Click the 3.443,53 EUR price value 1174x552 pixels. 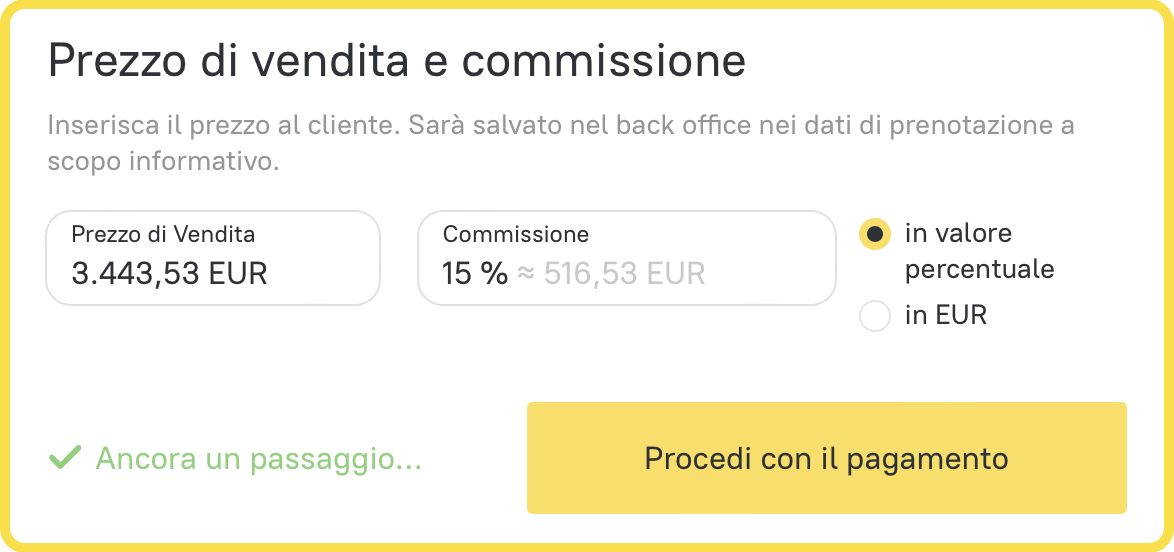[x=169, y=273]
